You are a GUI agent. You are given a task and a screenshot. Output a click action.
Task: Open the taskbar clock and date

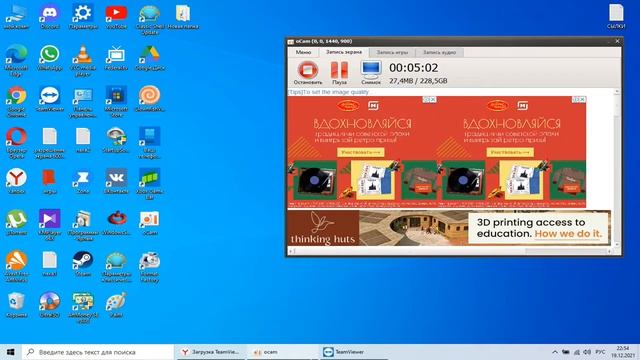623,352
